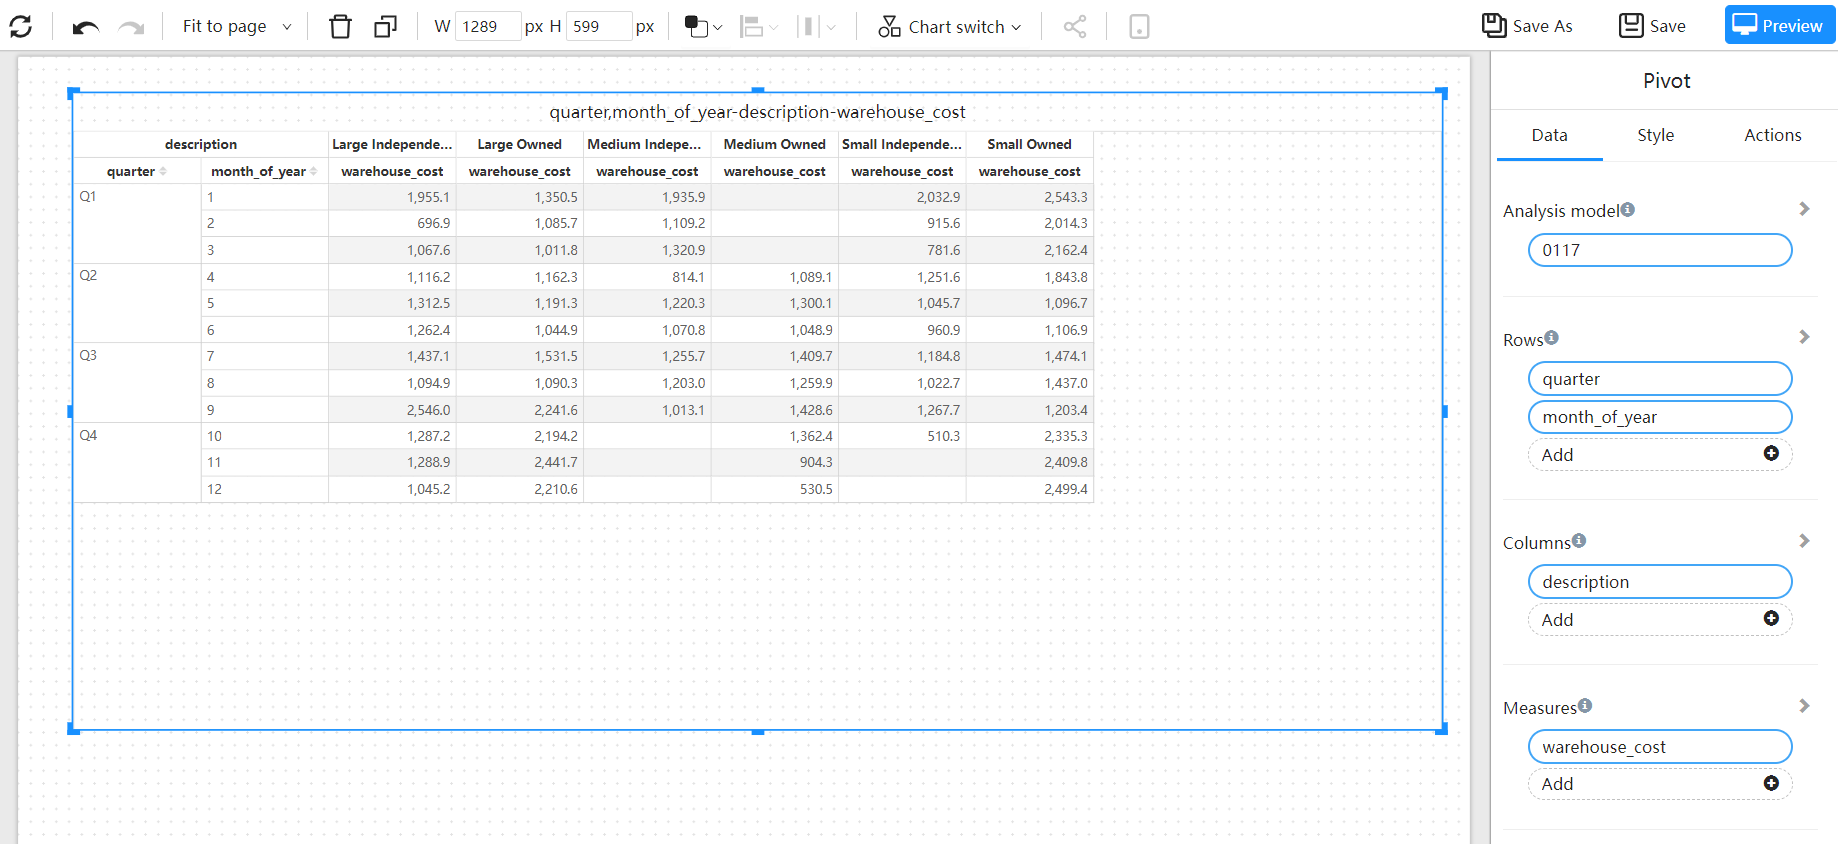
Task: Open the Chart switch menu
Action: pyautogui.click(x=950, y=26)
